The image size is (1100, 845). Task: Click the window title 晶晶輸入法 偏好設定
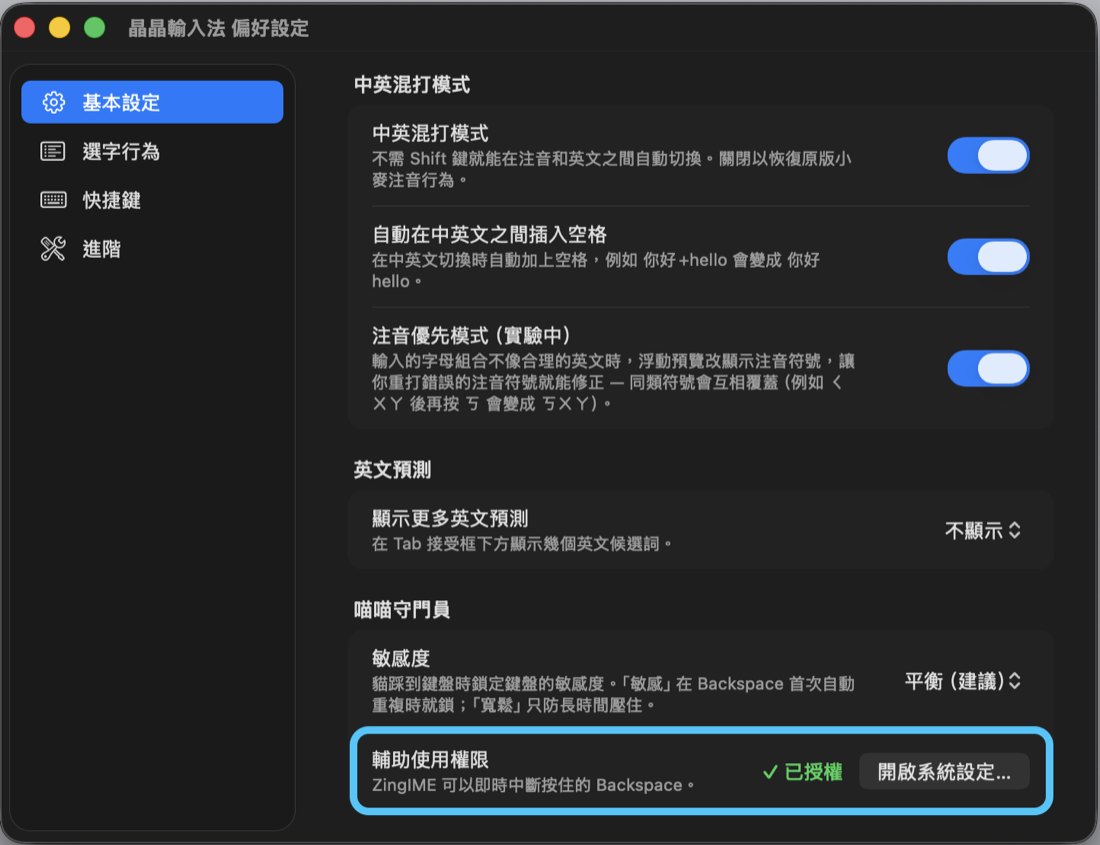pos(218,28)
